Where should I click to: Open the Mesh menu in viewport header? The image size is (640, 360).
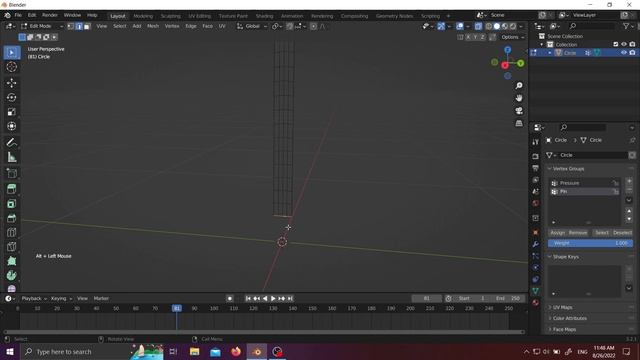[153, 26]
